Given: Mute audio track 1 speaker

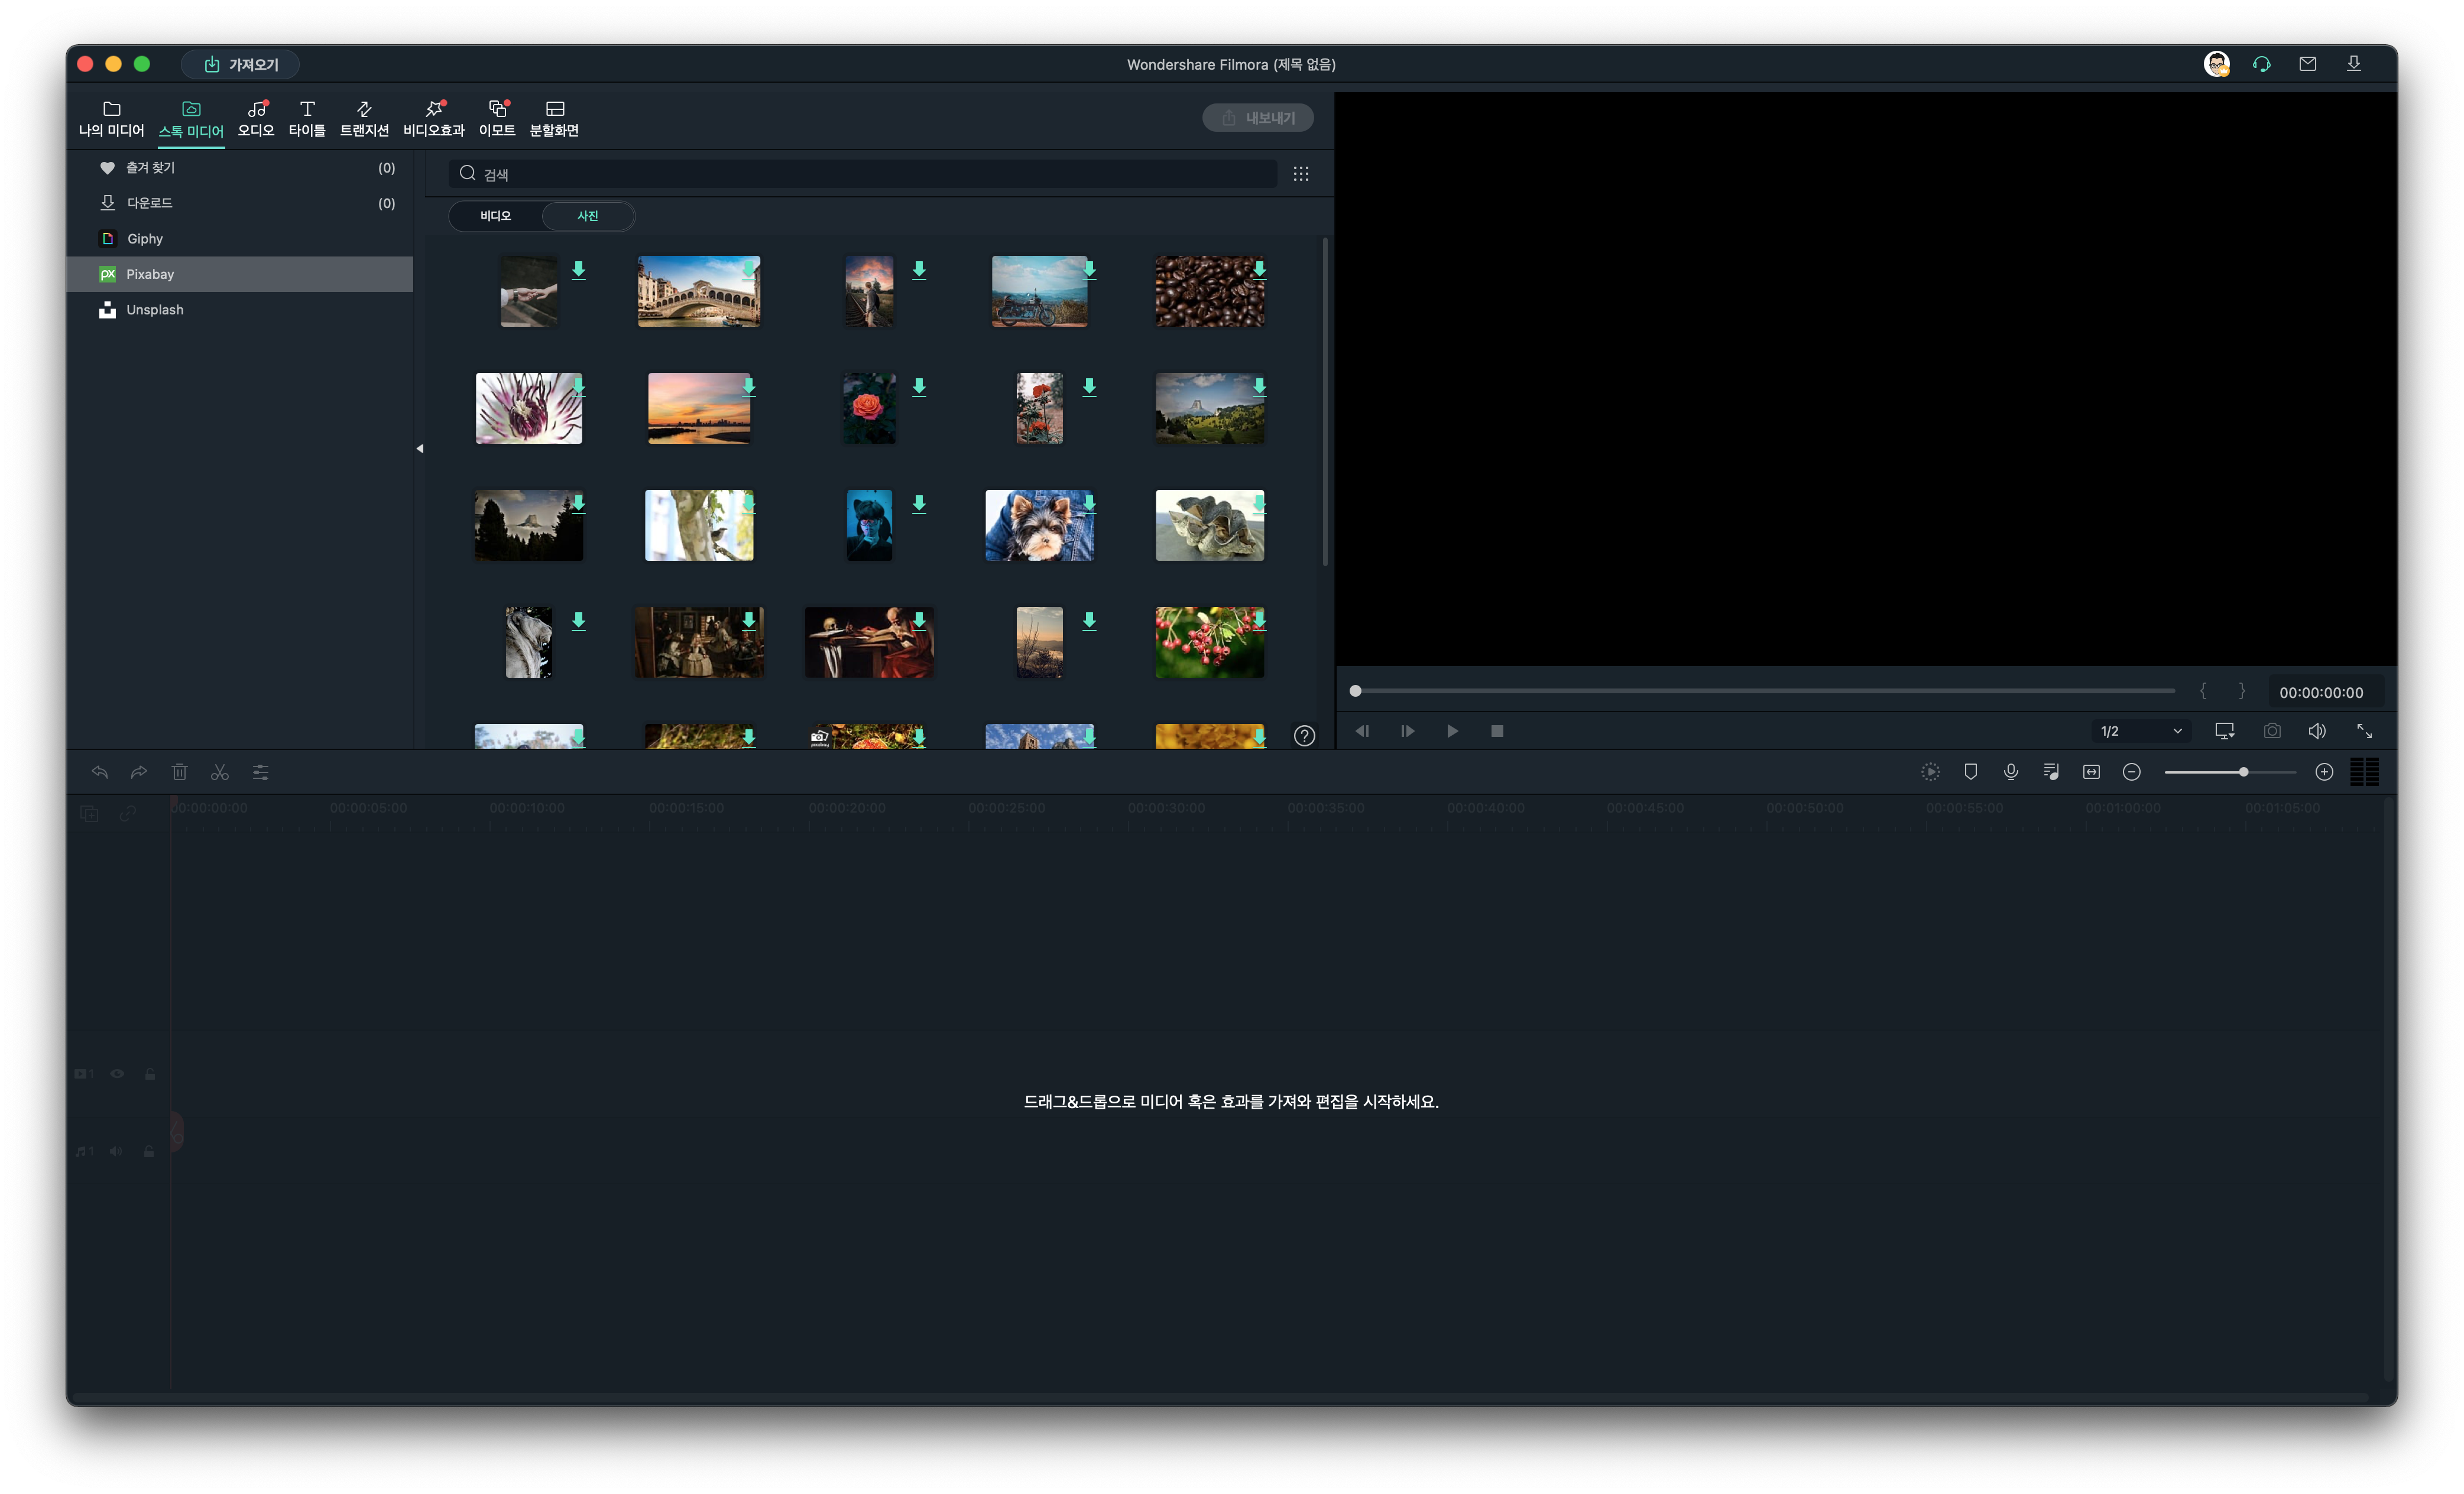Looking at the screenshot, I should [x=116, y=1151].
